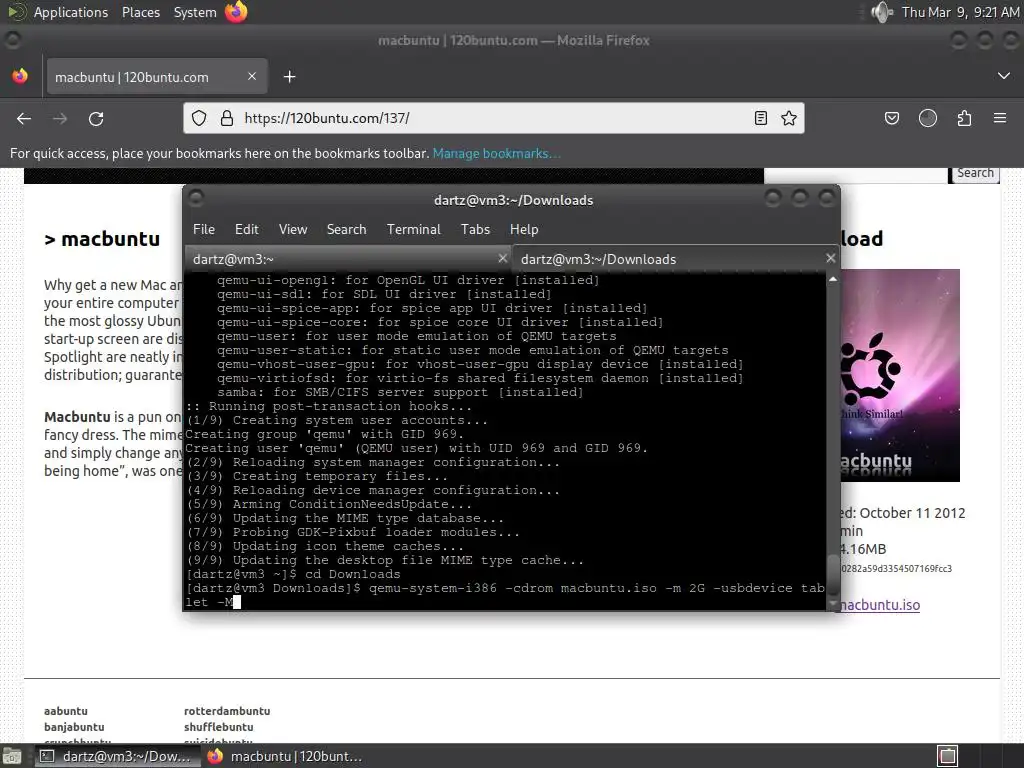This screenshot has width=1024, height=768.
Task: Open a new Firefox tab
Action: coord(289,77)
